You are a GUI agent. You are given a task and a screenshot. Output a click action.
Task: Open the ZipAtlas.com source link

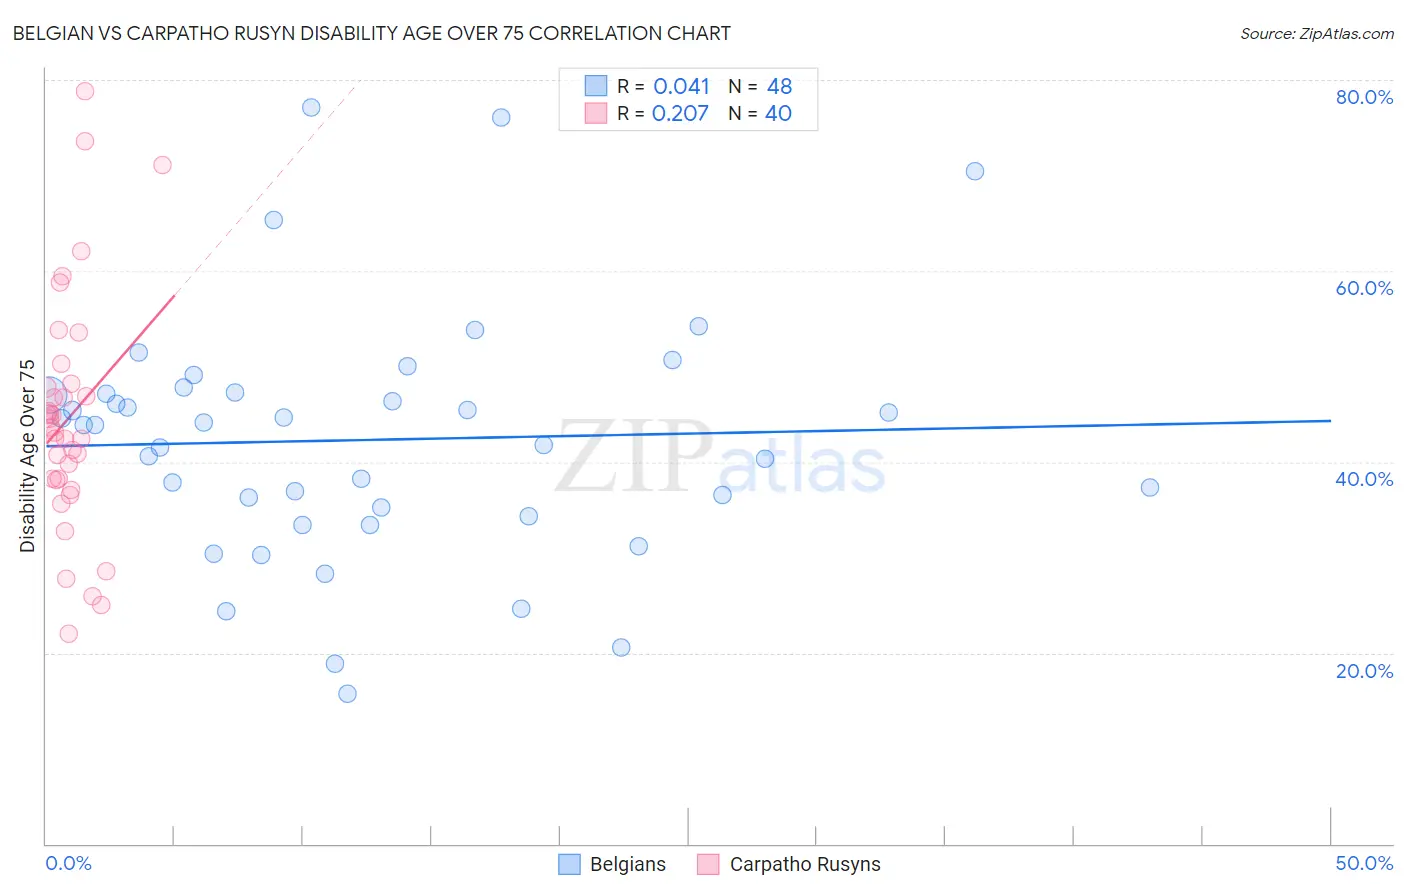(x=1317, y=33)
